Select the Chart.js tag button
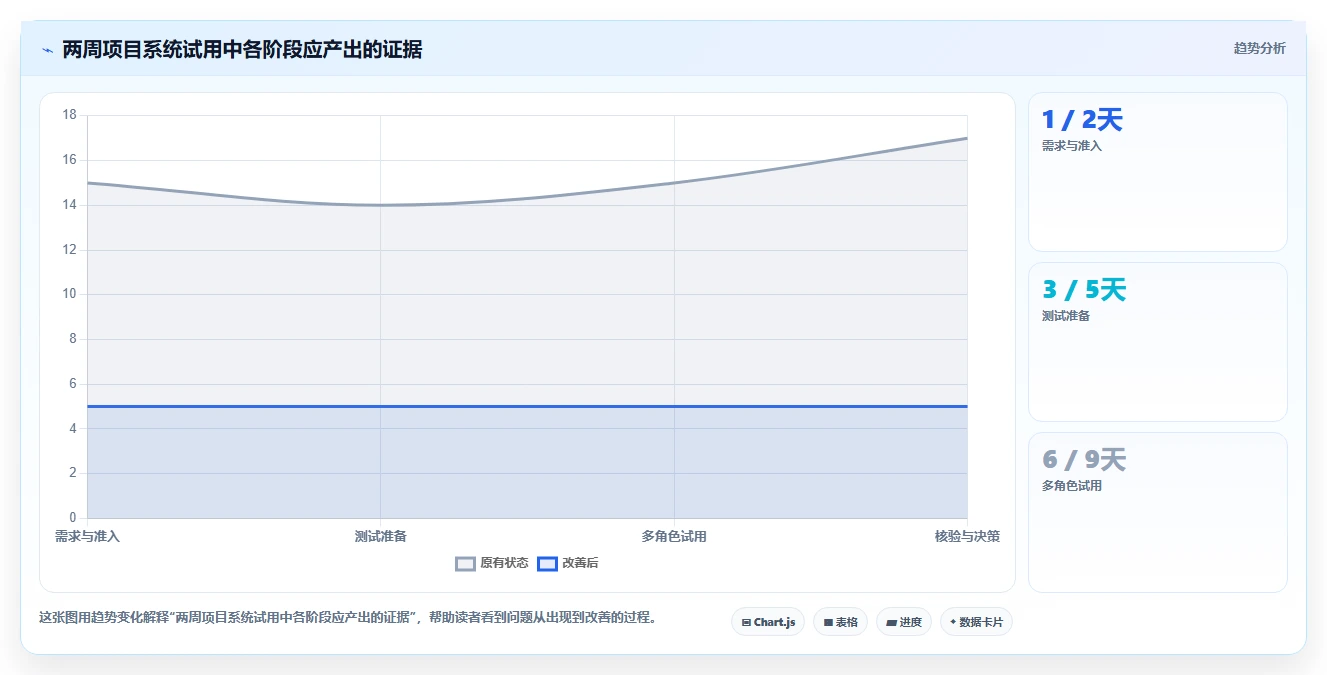 point(768,622)
